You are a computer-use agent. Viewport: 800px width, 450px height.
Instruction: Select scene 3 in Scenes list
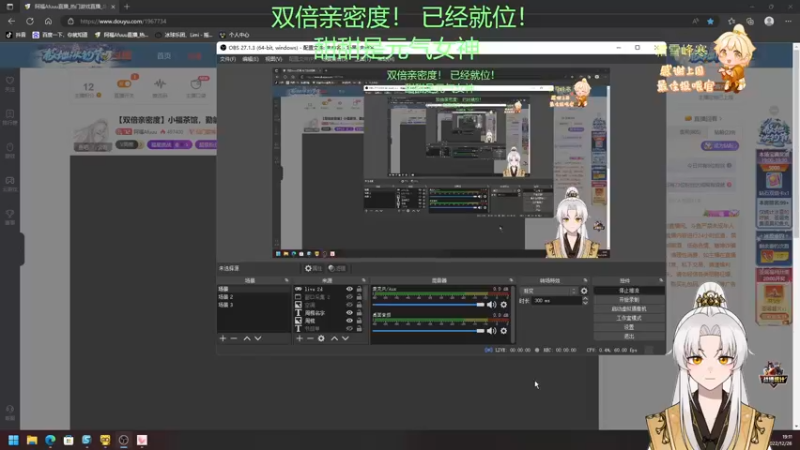254,305
